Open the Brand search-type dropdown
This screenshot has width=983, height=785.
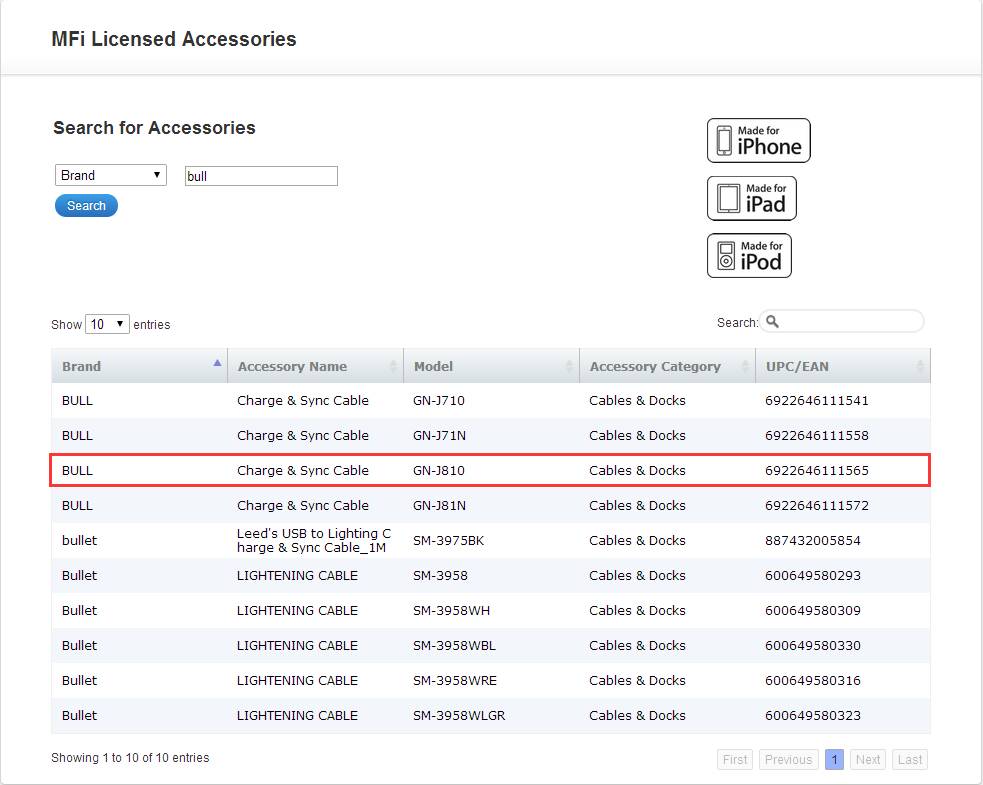point(111,175)
